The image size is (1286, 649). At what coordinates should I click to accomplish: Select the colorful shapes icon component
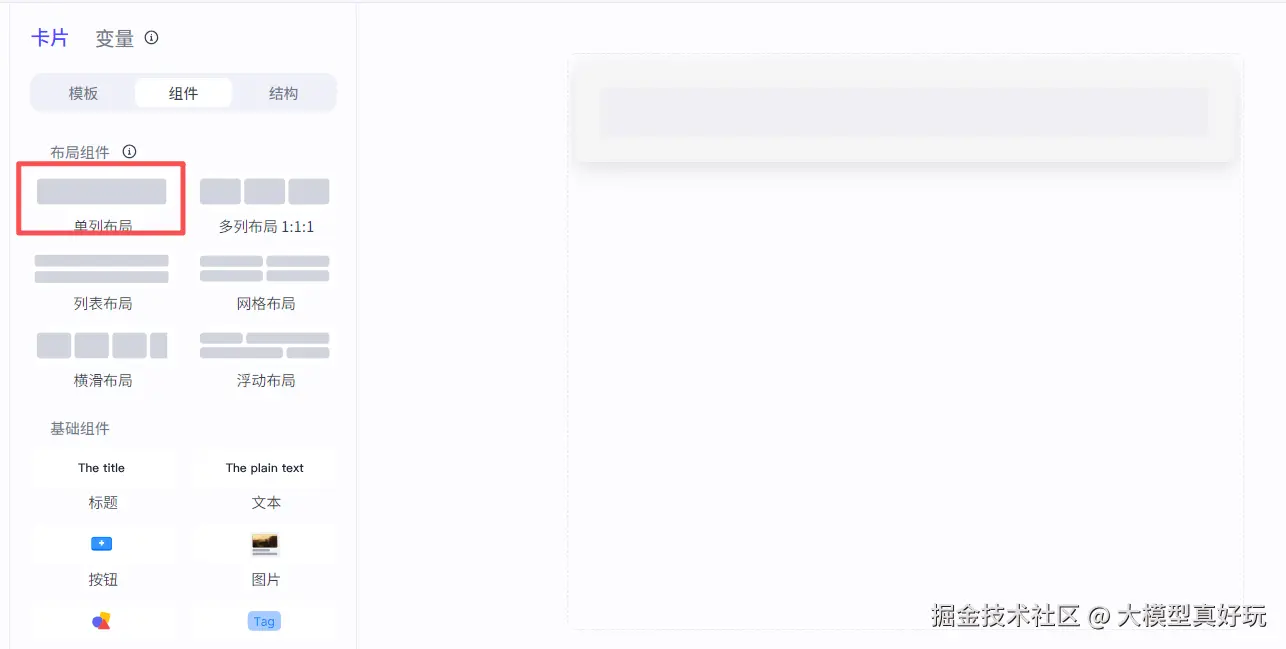(x=102, y=621)
